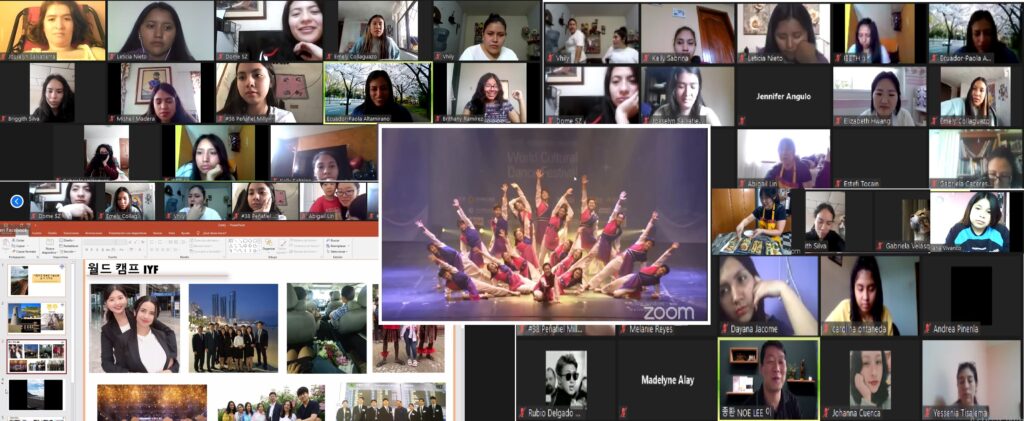Click muted mic icon beside Carolina ontaneda
Image resolution: width=1024 pixels, height=421 pixels.
(x=827, y=329)
